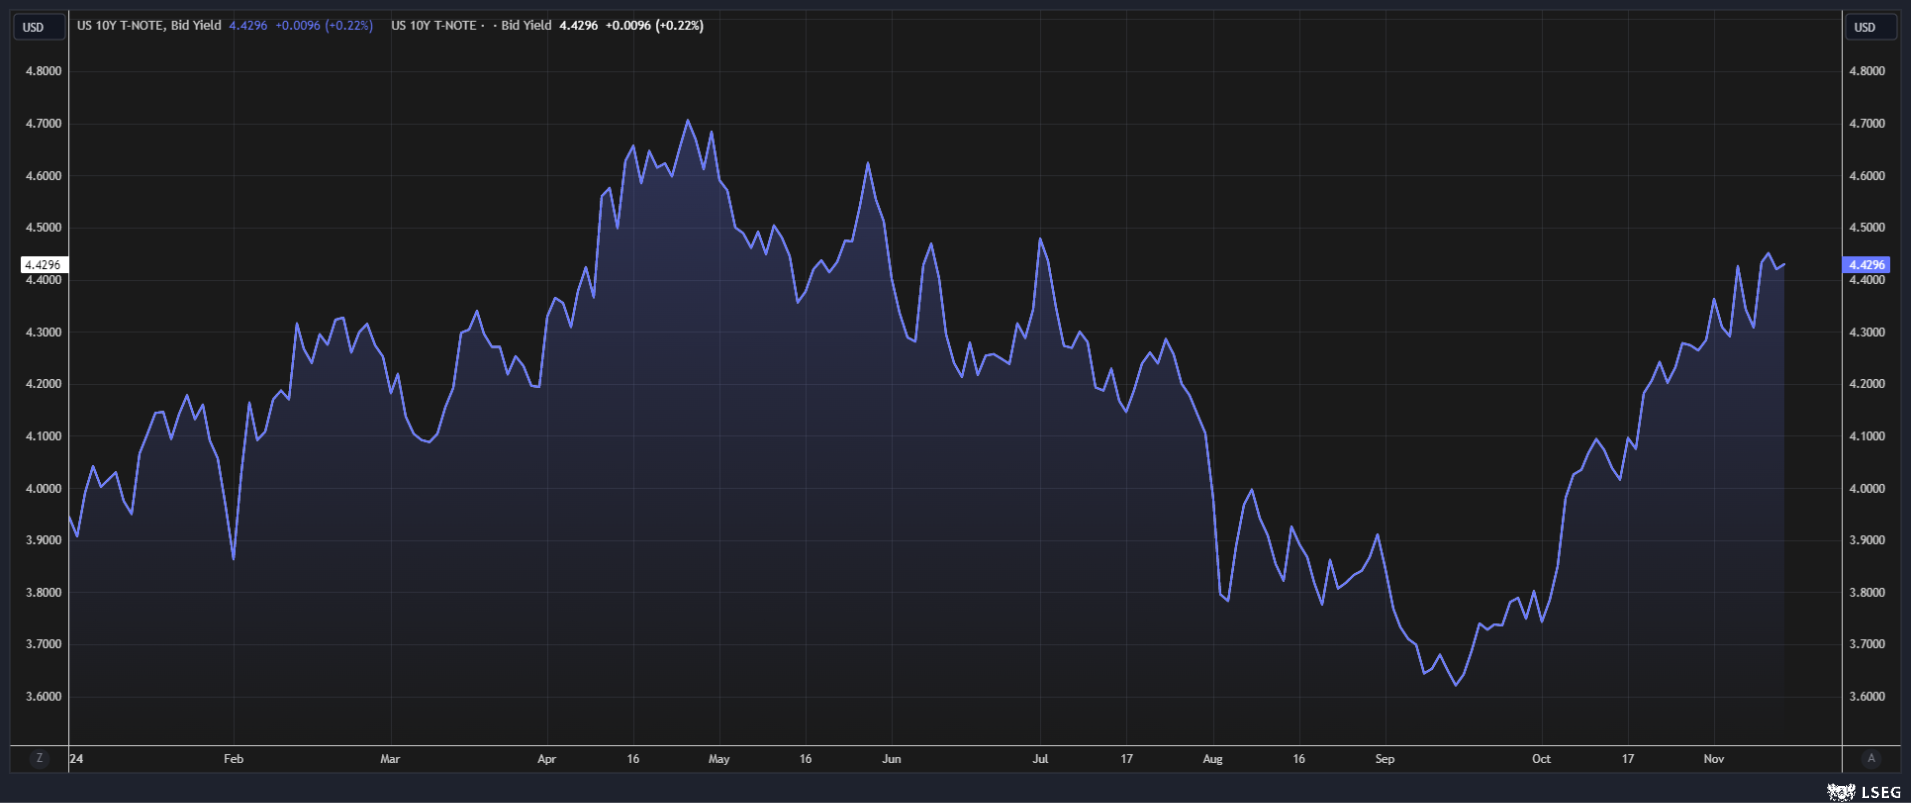Click the blue +0.0096 (+0.22%) change value
Screen dimensions: 1911x803
[x=325, y=26]
